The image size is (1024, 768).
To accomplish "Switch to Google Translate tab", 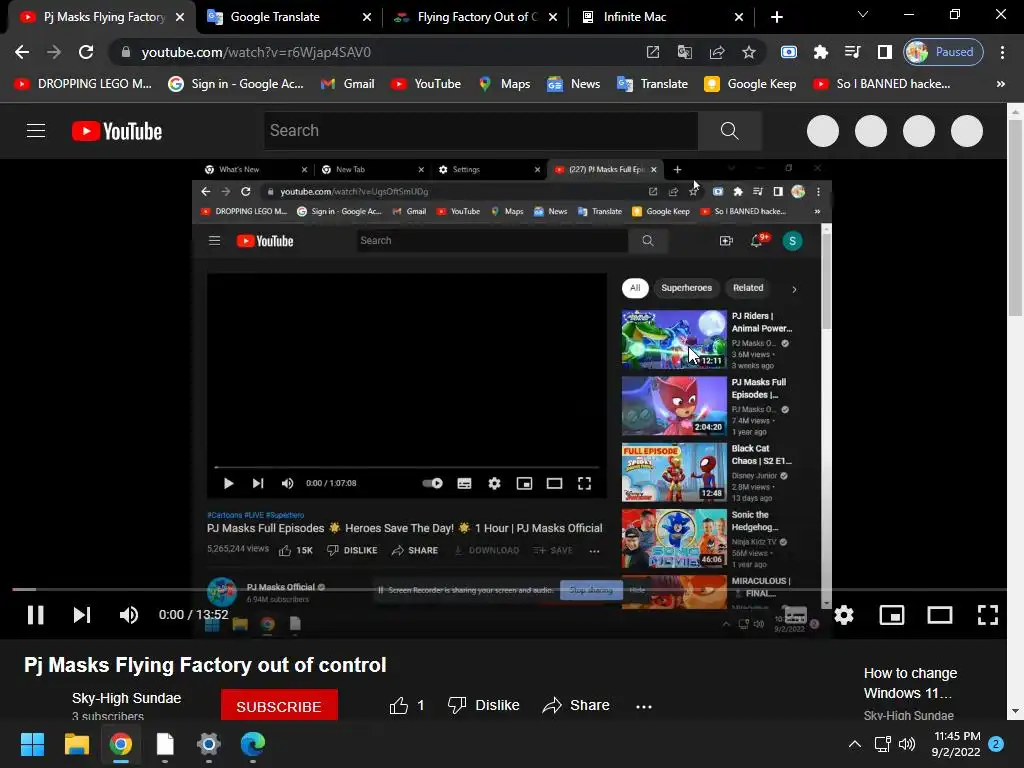I will [x=289, y=17].
